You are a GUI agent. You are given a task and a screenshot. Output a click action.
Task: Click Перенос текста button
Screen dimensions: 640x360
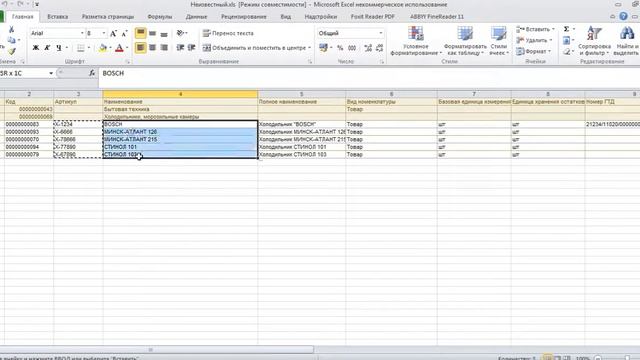pos(228,33)
